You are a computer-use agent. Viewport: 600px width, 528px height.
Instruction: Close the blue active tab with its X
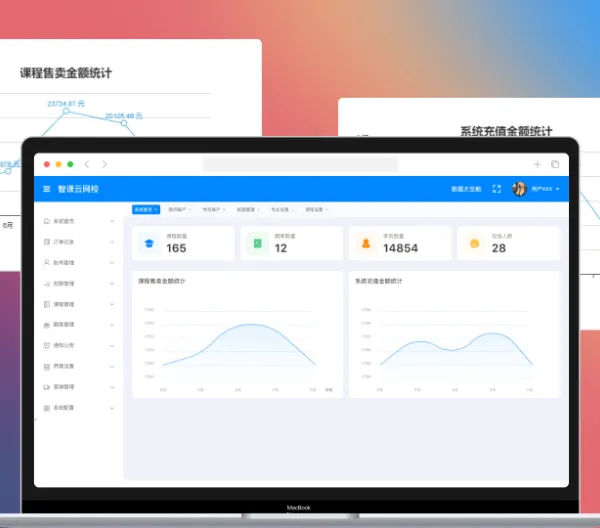(156, 210)
